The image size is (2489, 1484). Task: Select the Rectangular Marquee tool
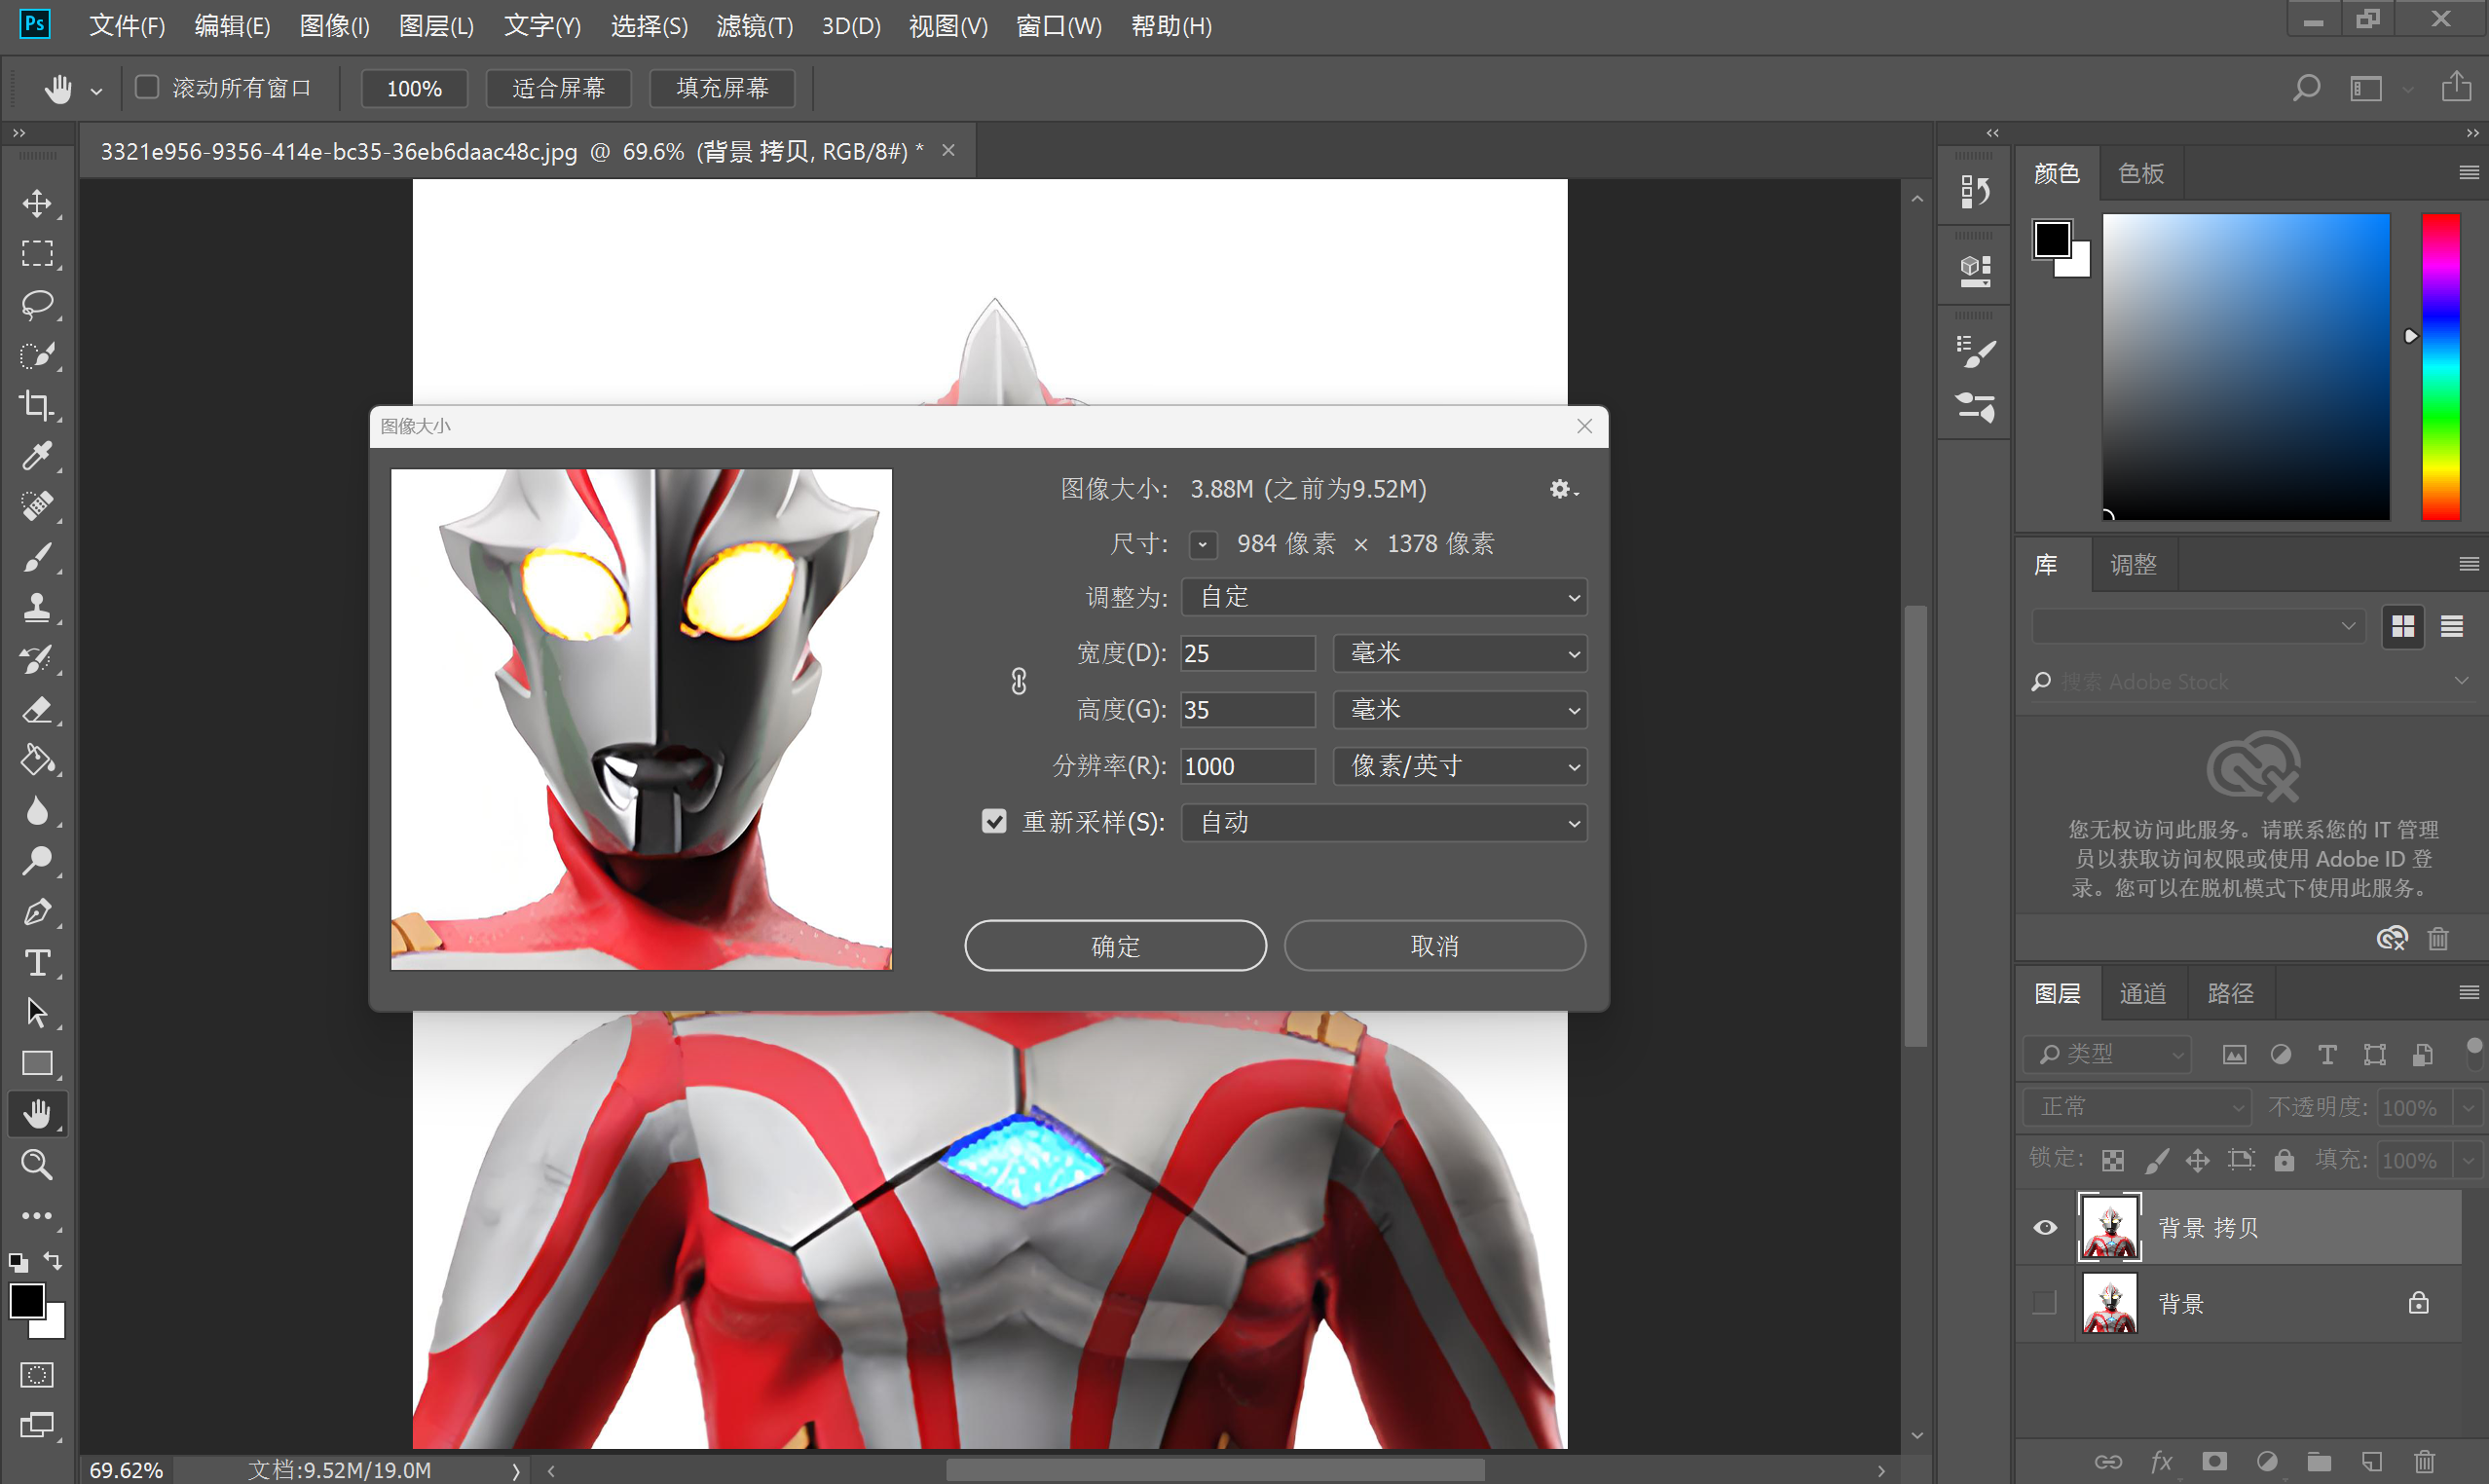[x=38, y=254]
